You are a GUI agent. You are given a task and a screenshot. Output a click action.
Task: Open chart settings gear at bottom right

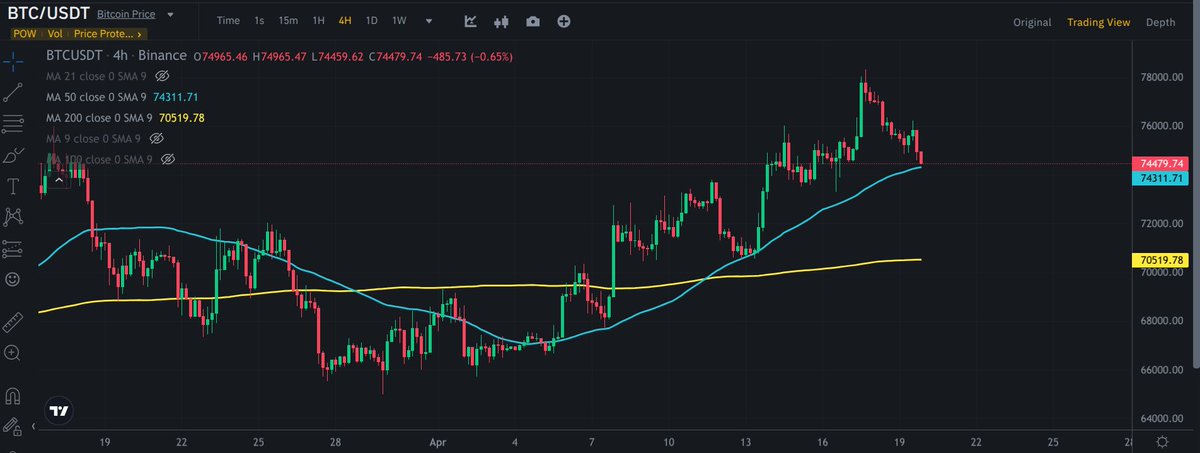[x=1162, y=441]
